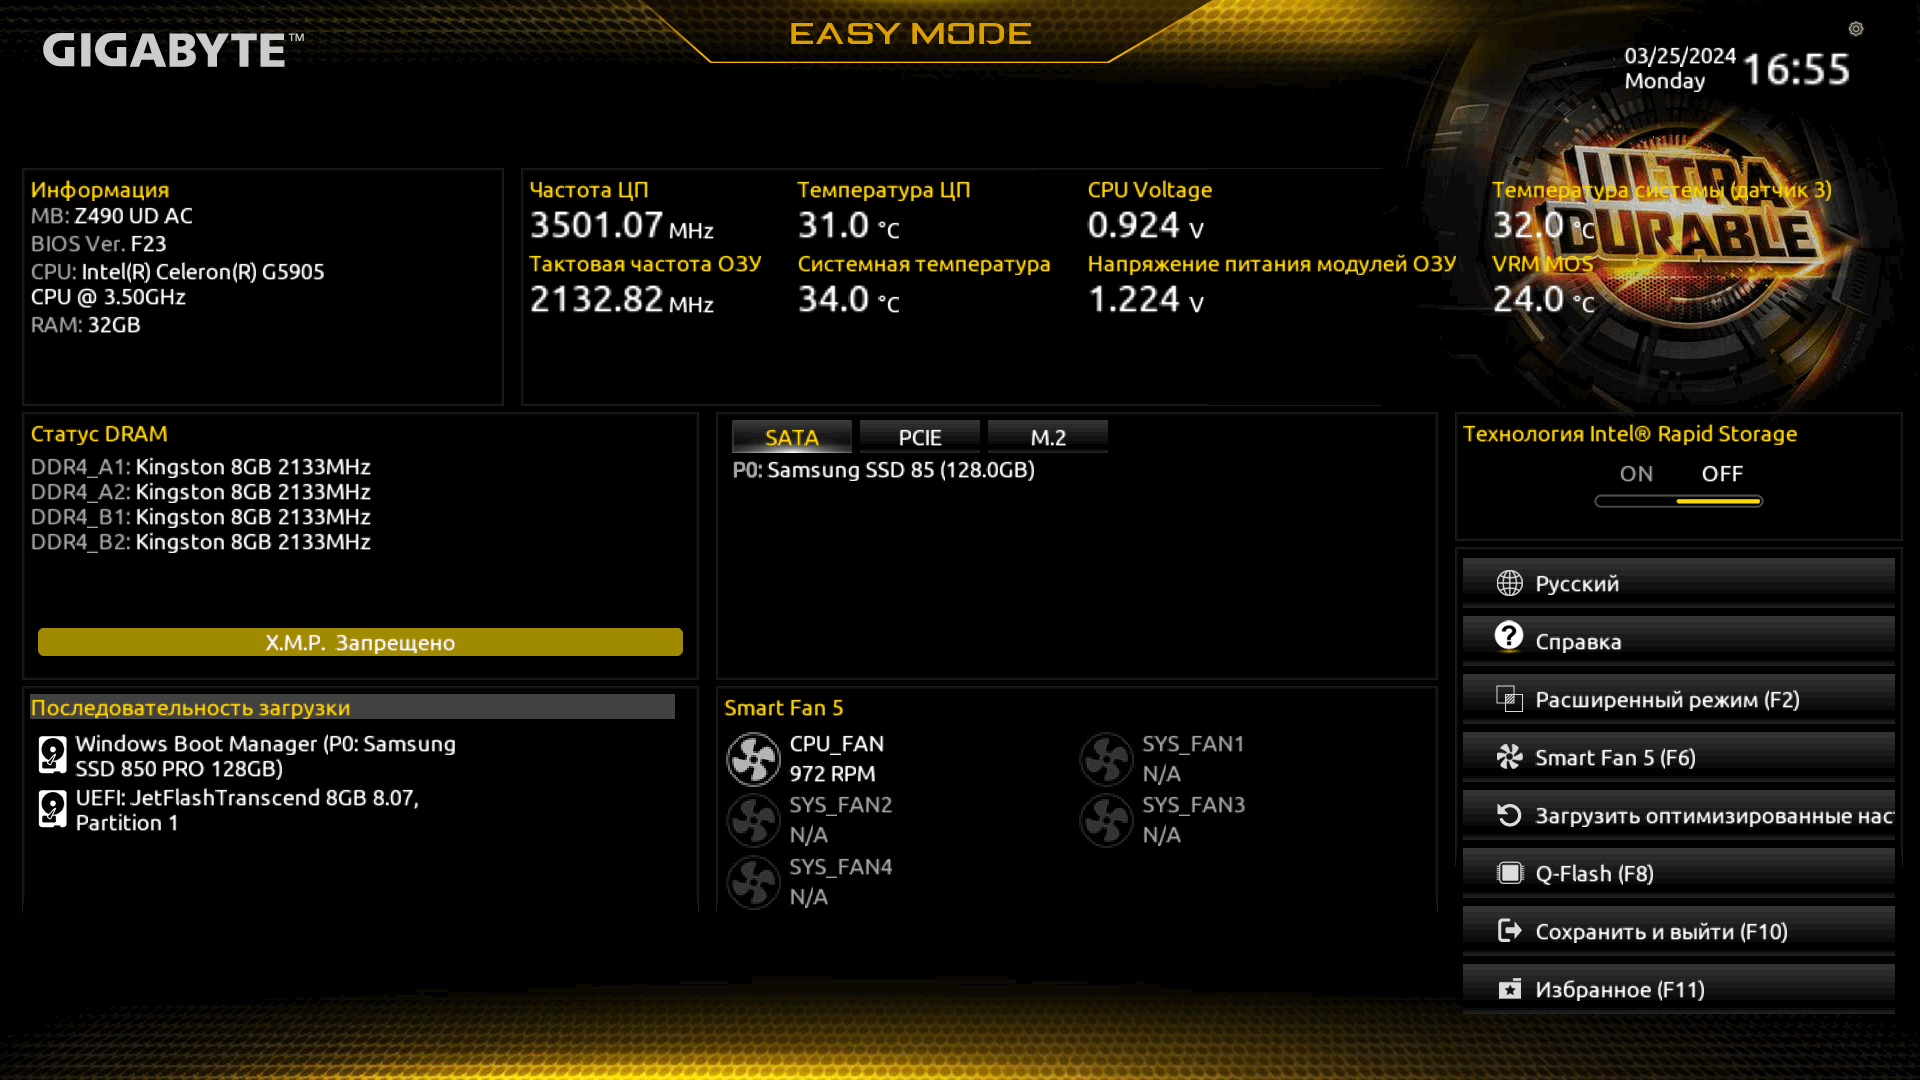Click the Статус DRAM panel title

99,434
